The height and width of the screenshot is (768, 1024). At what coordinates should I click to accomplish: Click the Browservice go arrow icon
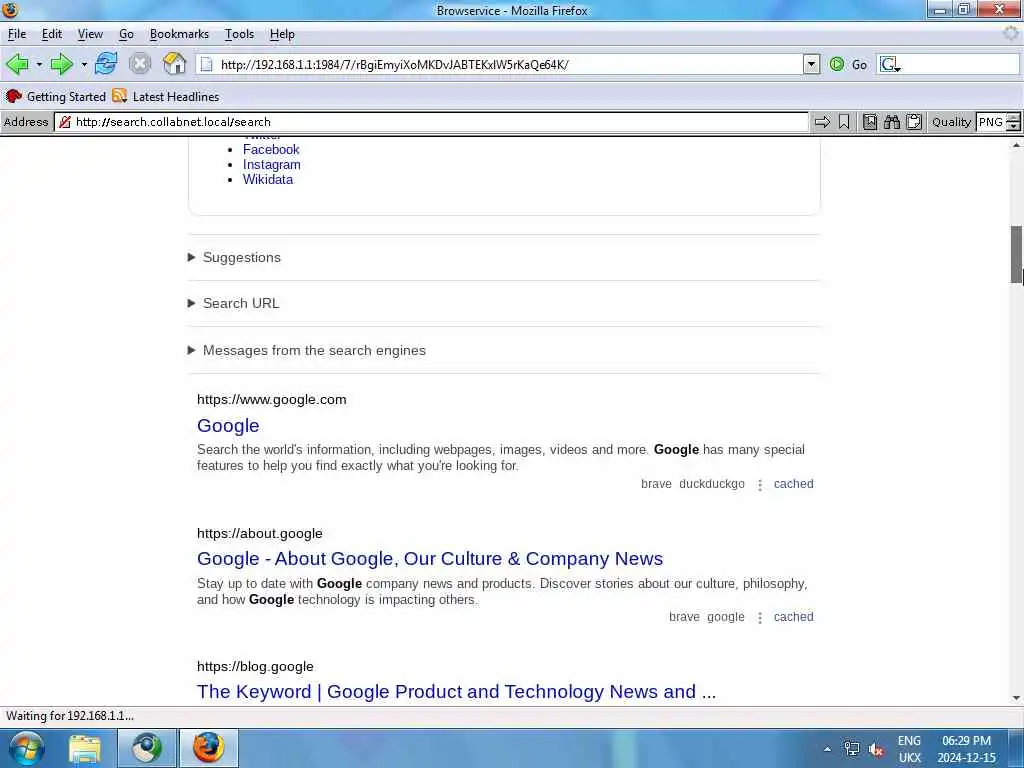coord(822,122)
